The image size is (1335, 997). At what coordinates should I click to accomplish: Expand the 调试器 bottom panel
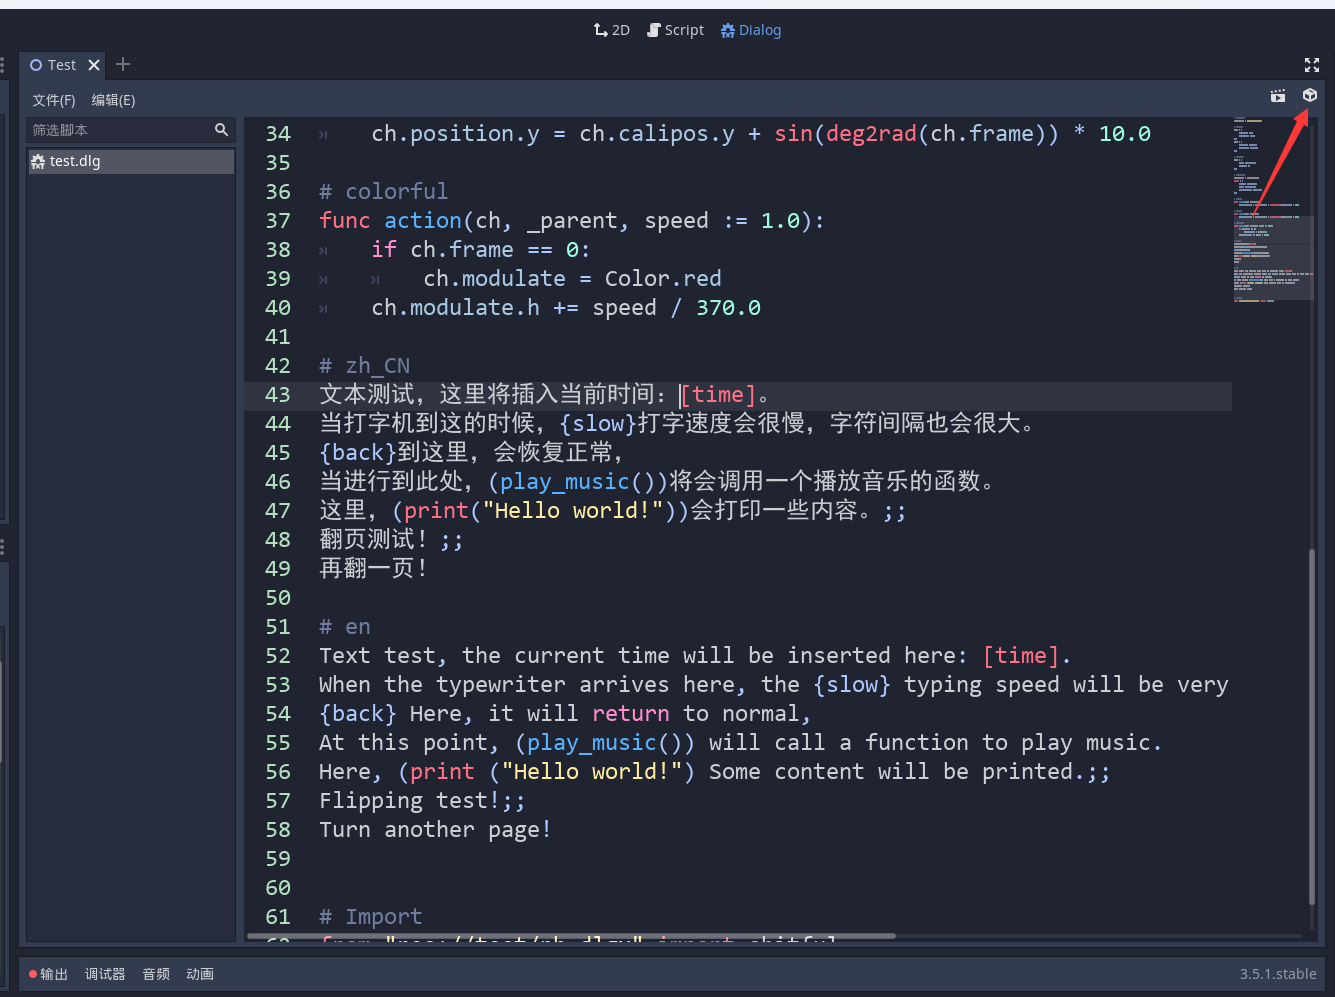(105, 974)
